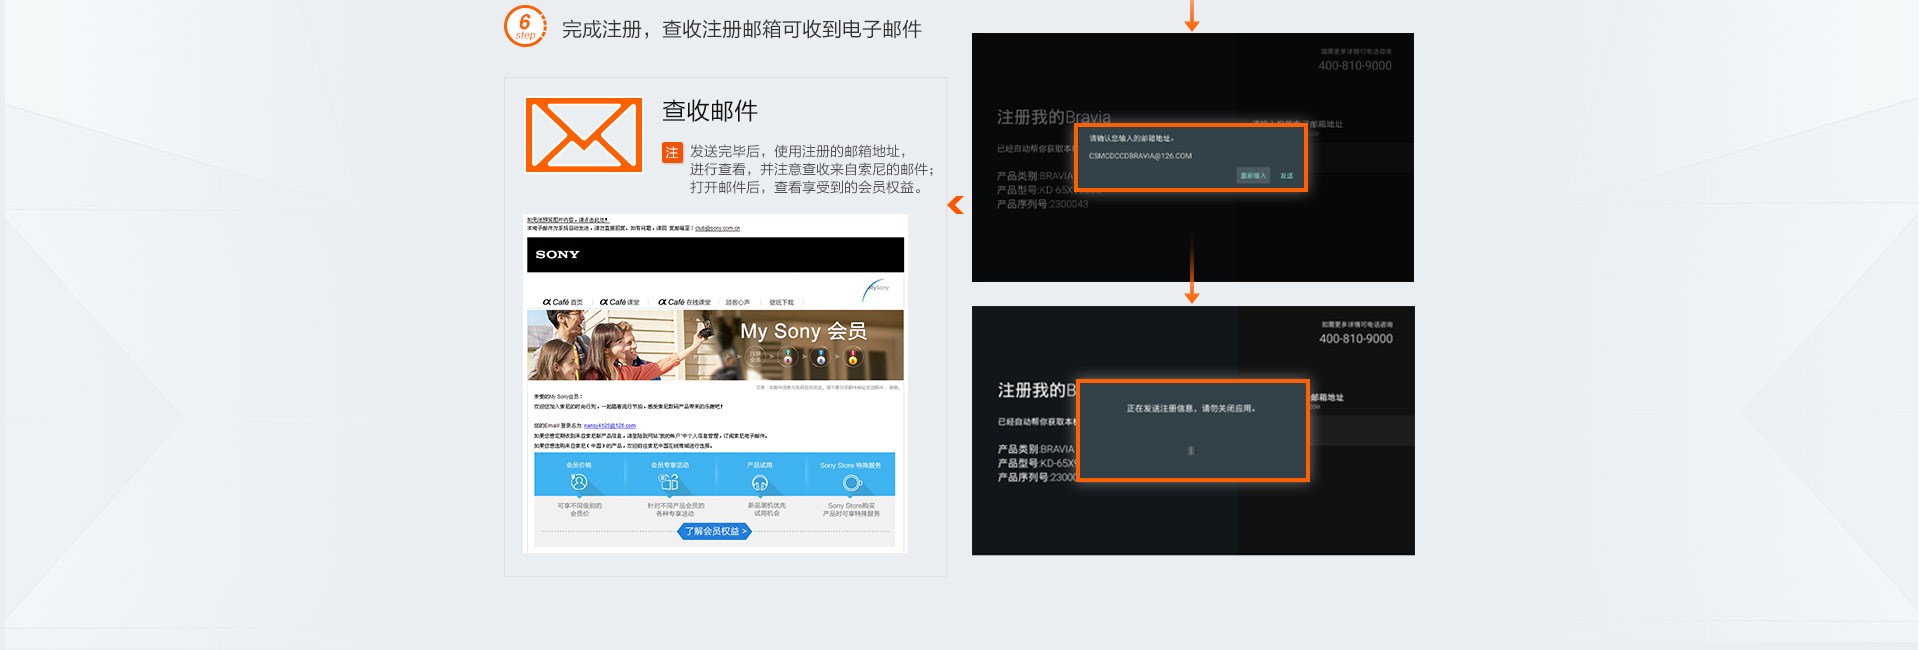Screen dimensions: 1920x650
Task: Click 重新输入 in the email confirmation dialog
Action: [x=1253, y=175]
